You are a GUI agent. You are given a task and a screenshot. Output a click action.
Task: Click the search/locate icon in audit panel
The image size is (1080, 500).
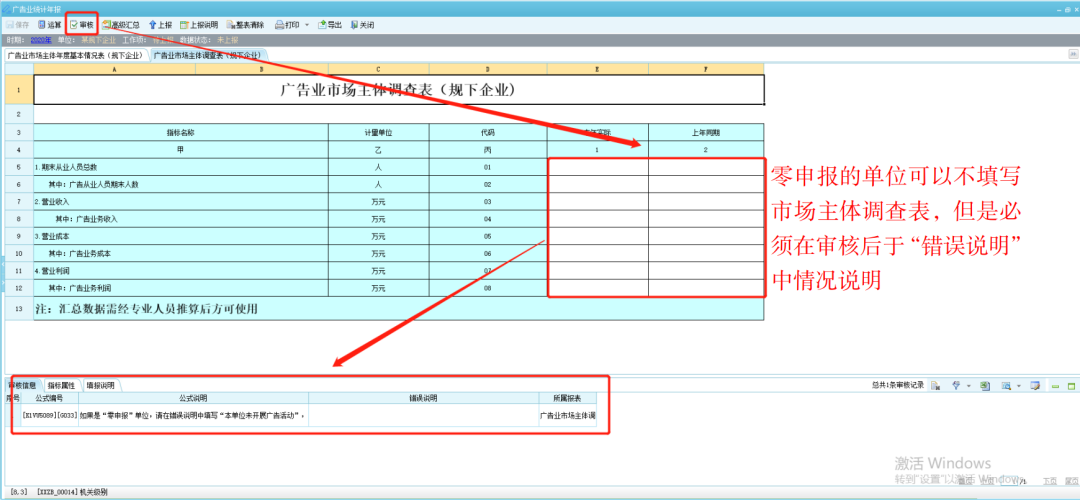[x=1006, y=386]
